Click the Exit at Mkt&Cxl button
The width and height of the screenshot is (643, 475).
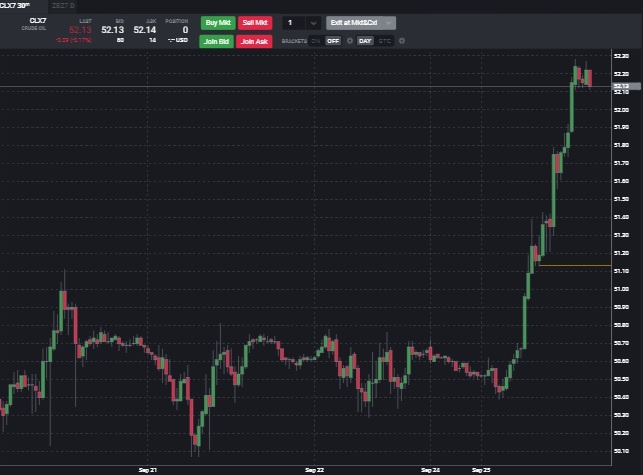tap(353, 22)
